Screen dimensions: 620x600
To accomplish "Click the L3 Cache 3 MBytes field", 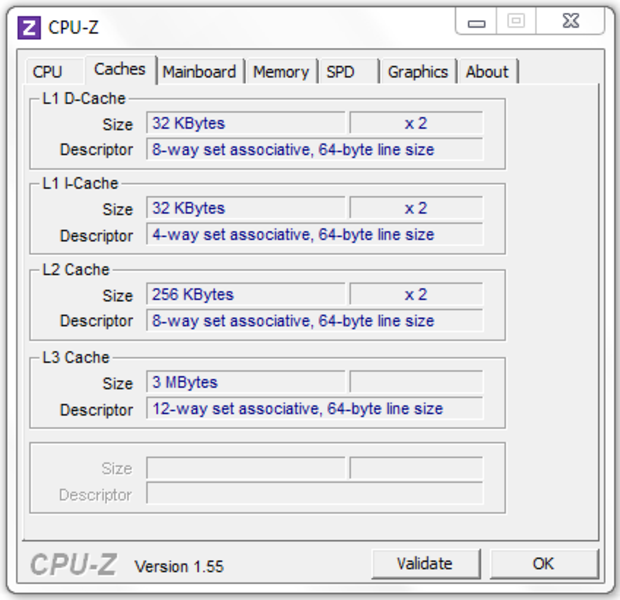I will click(x=246, y=382).
